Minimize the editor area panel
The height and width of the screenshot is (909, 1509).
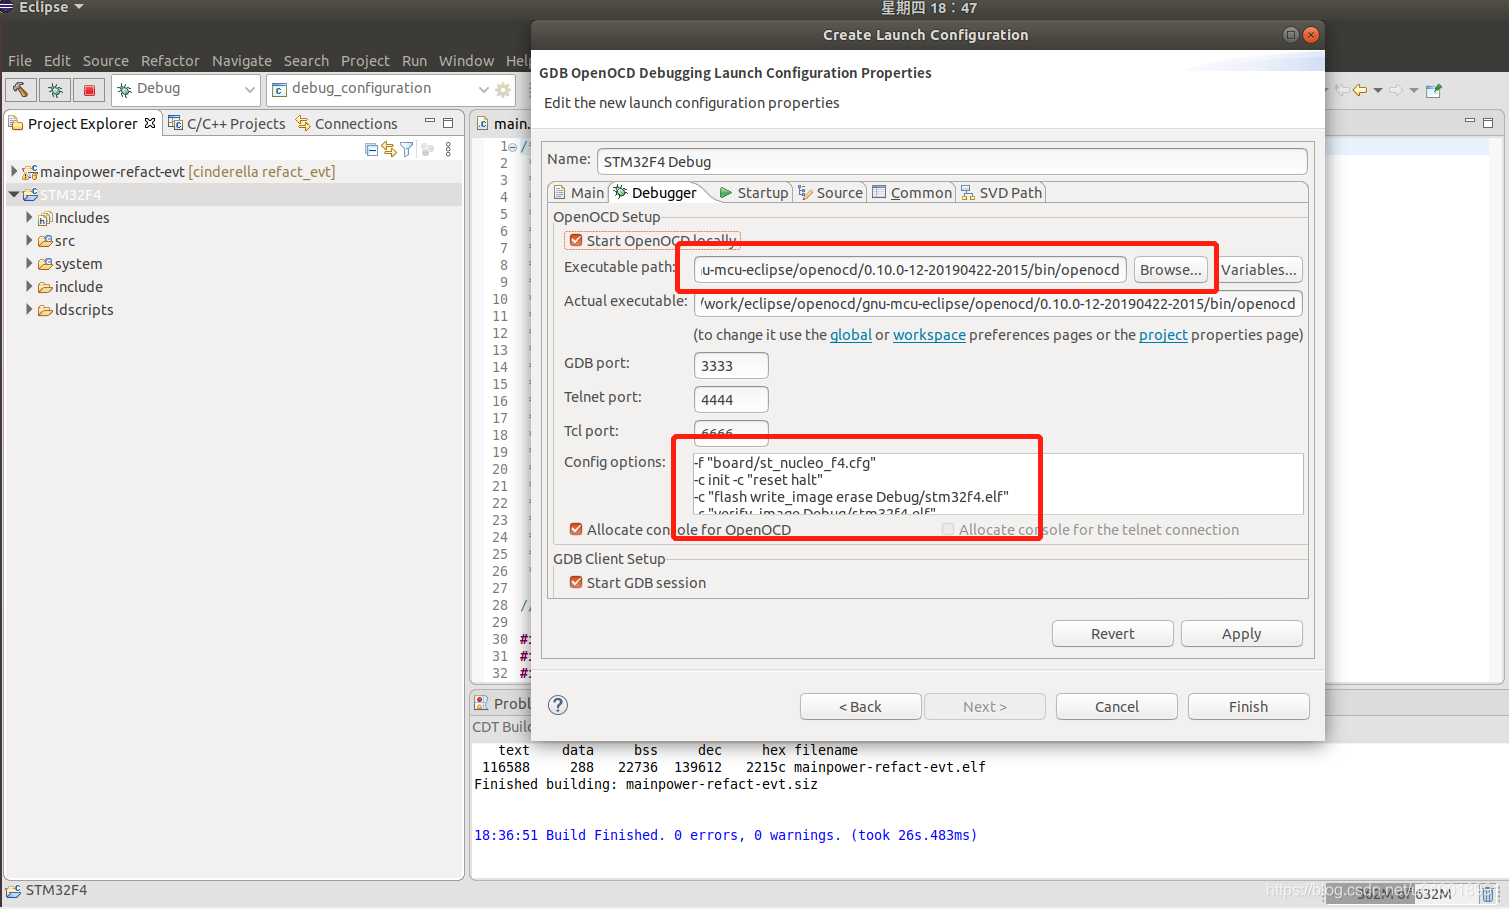pyautogui.click(x=1470, y=122)
